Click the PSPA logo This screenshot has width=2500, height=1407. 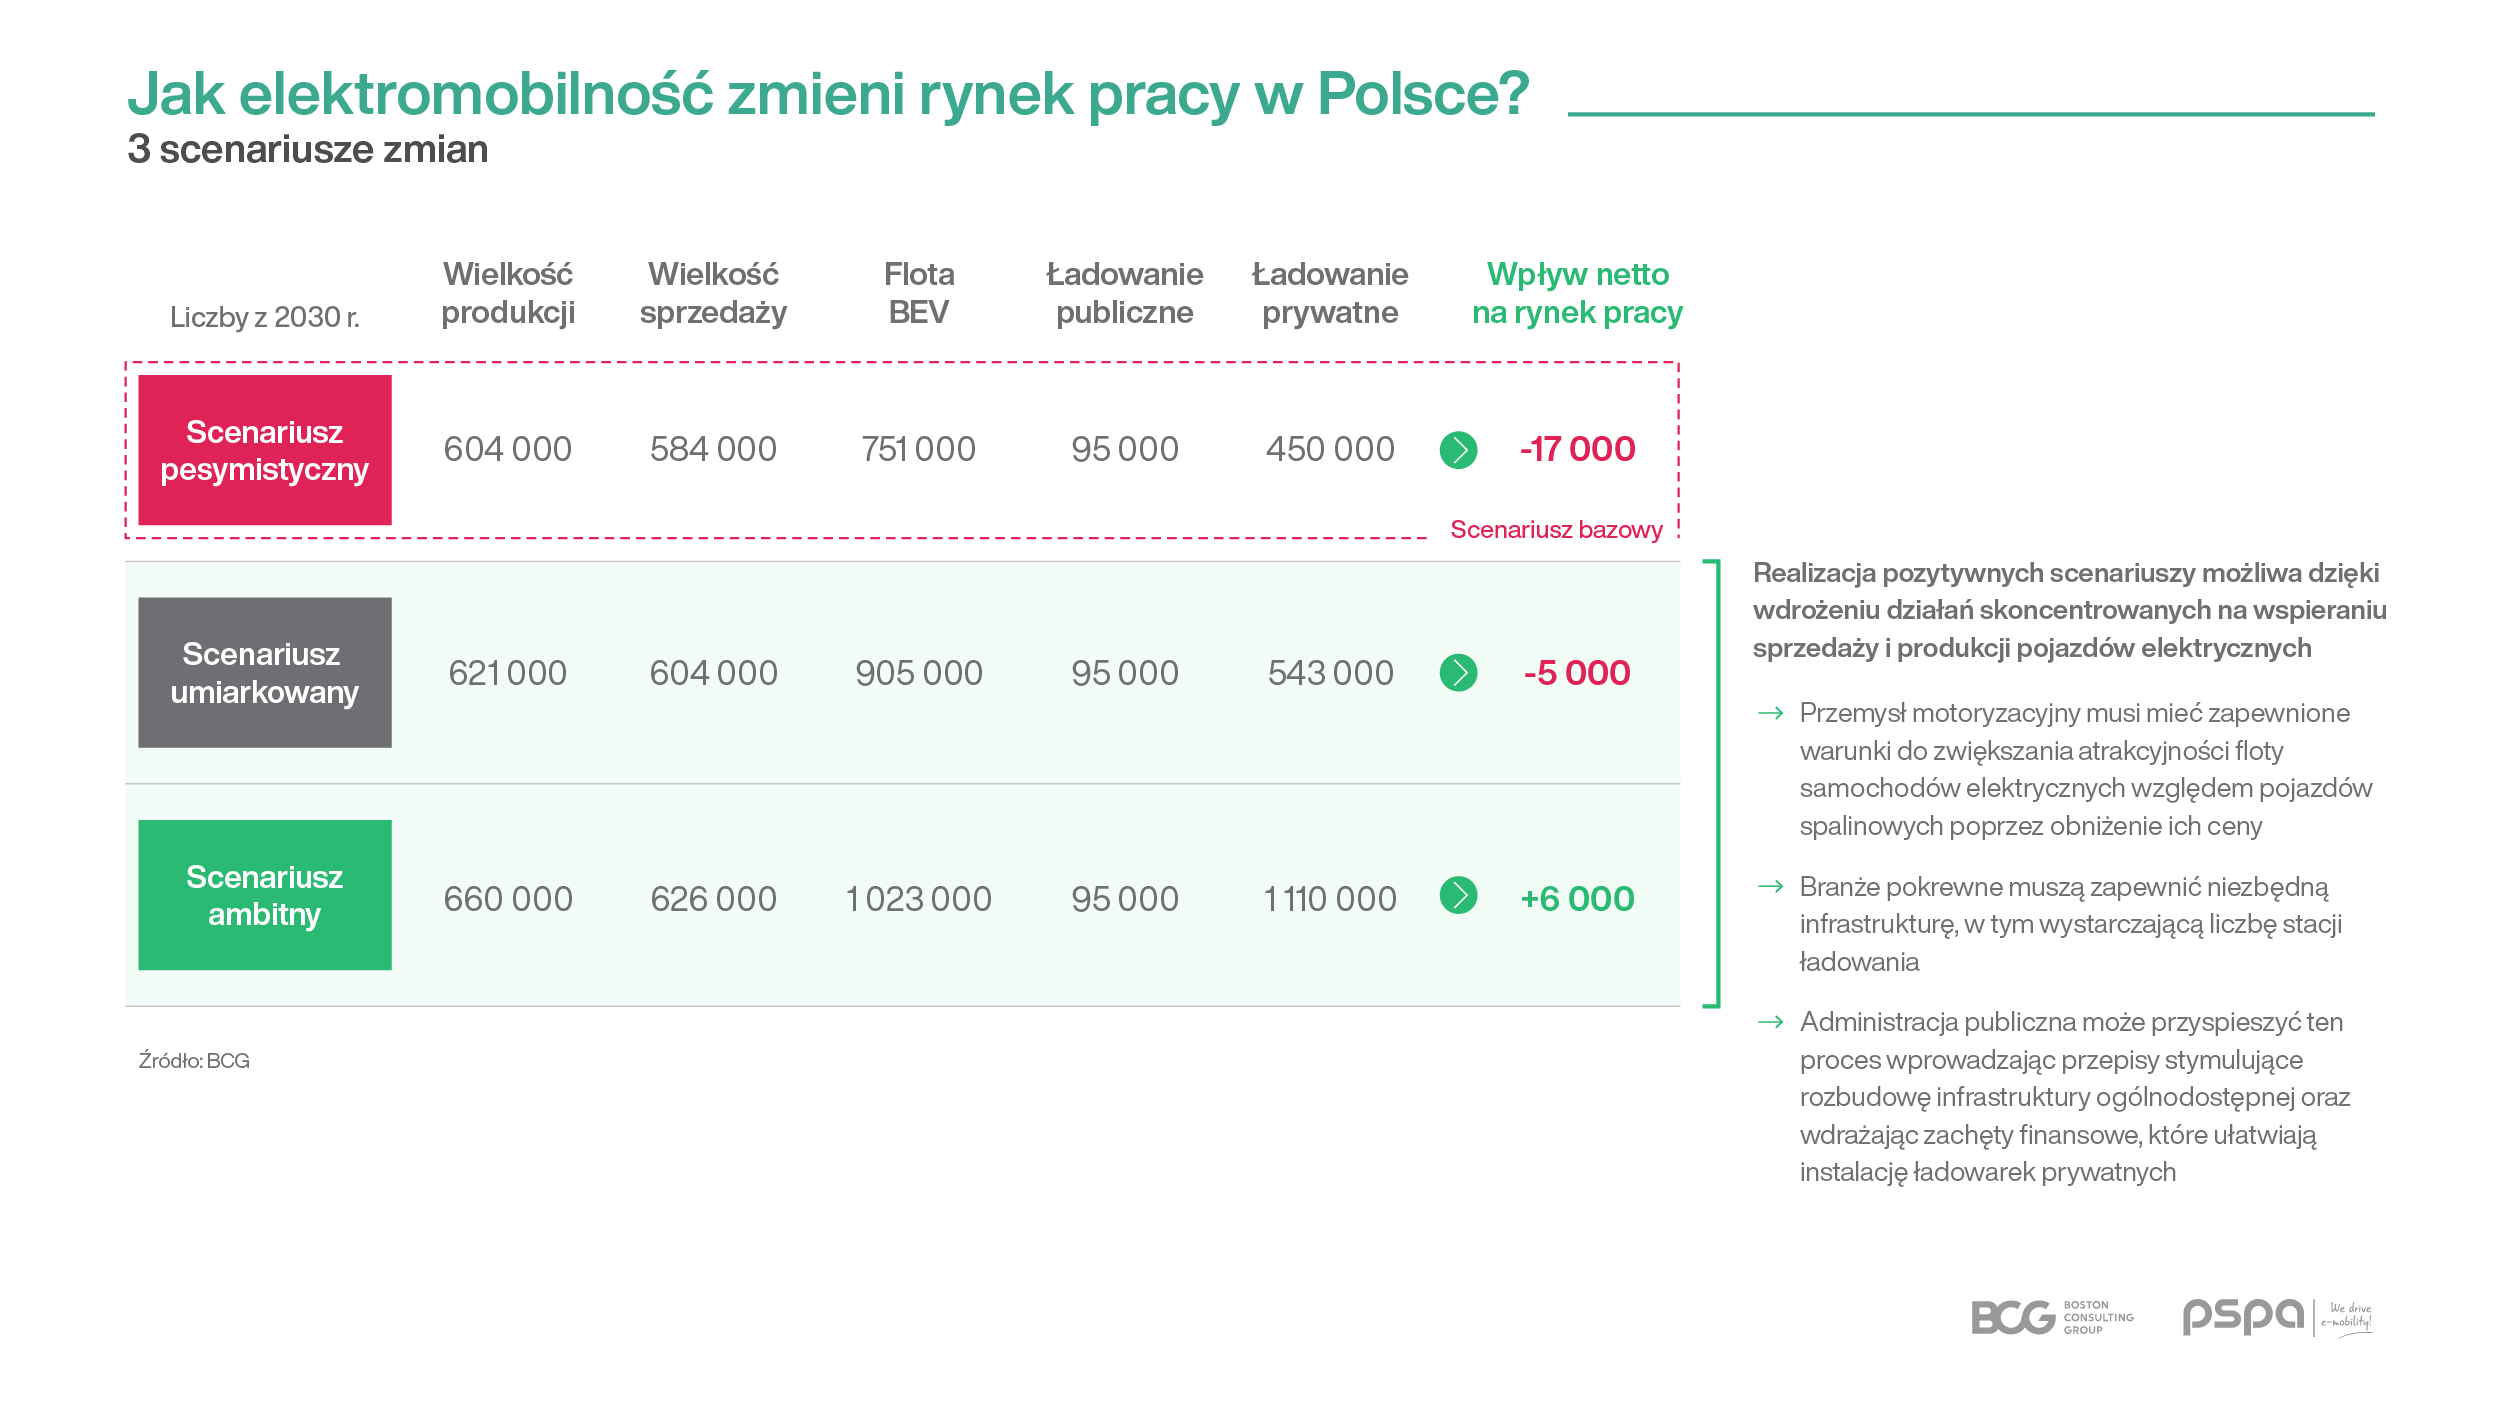2278,1316
